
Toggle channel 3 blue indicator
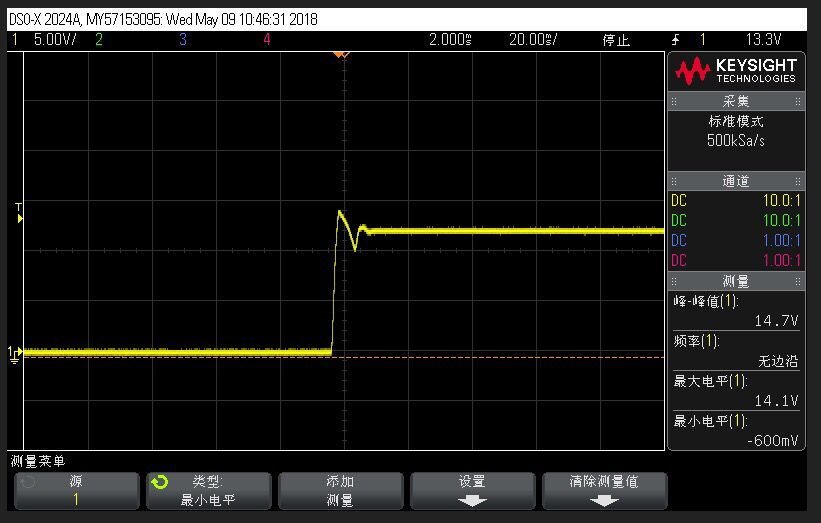click(183, 39)
